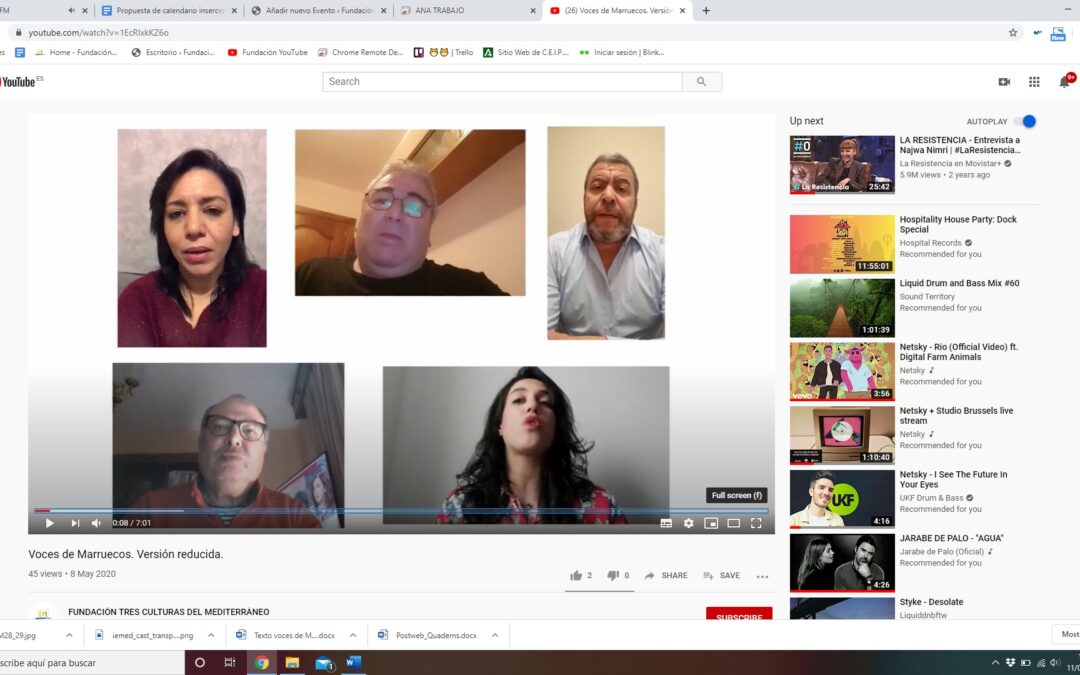
Task: Close the Voces de Marruecos tab
Action: point(683,10)
